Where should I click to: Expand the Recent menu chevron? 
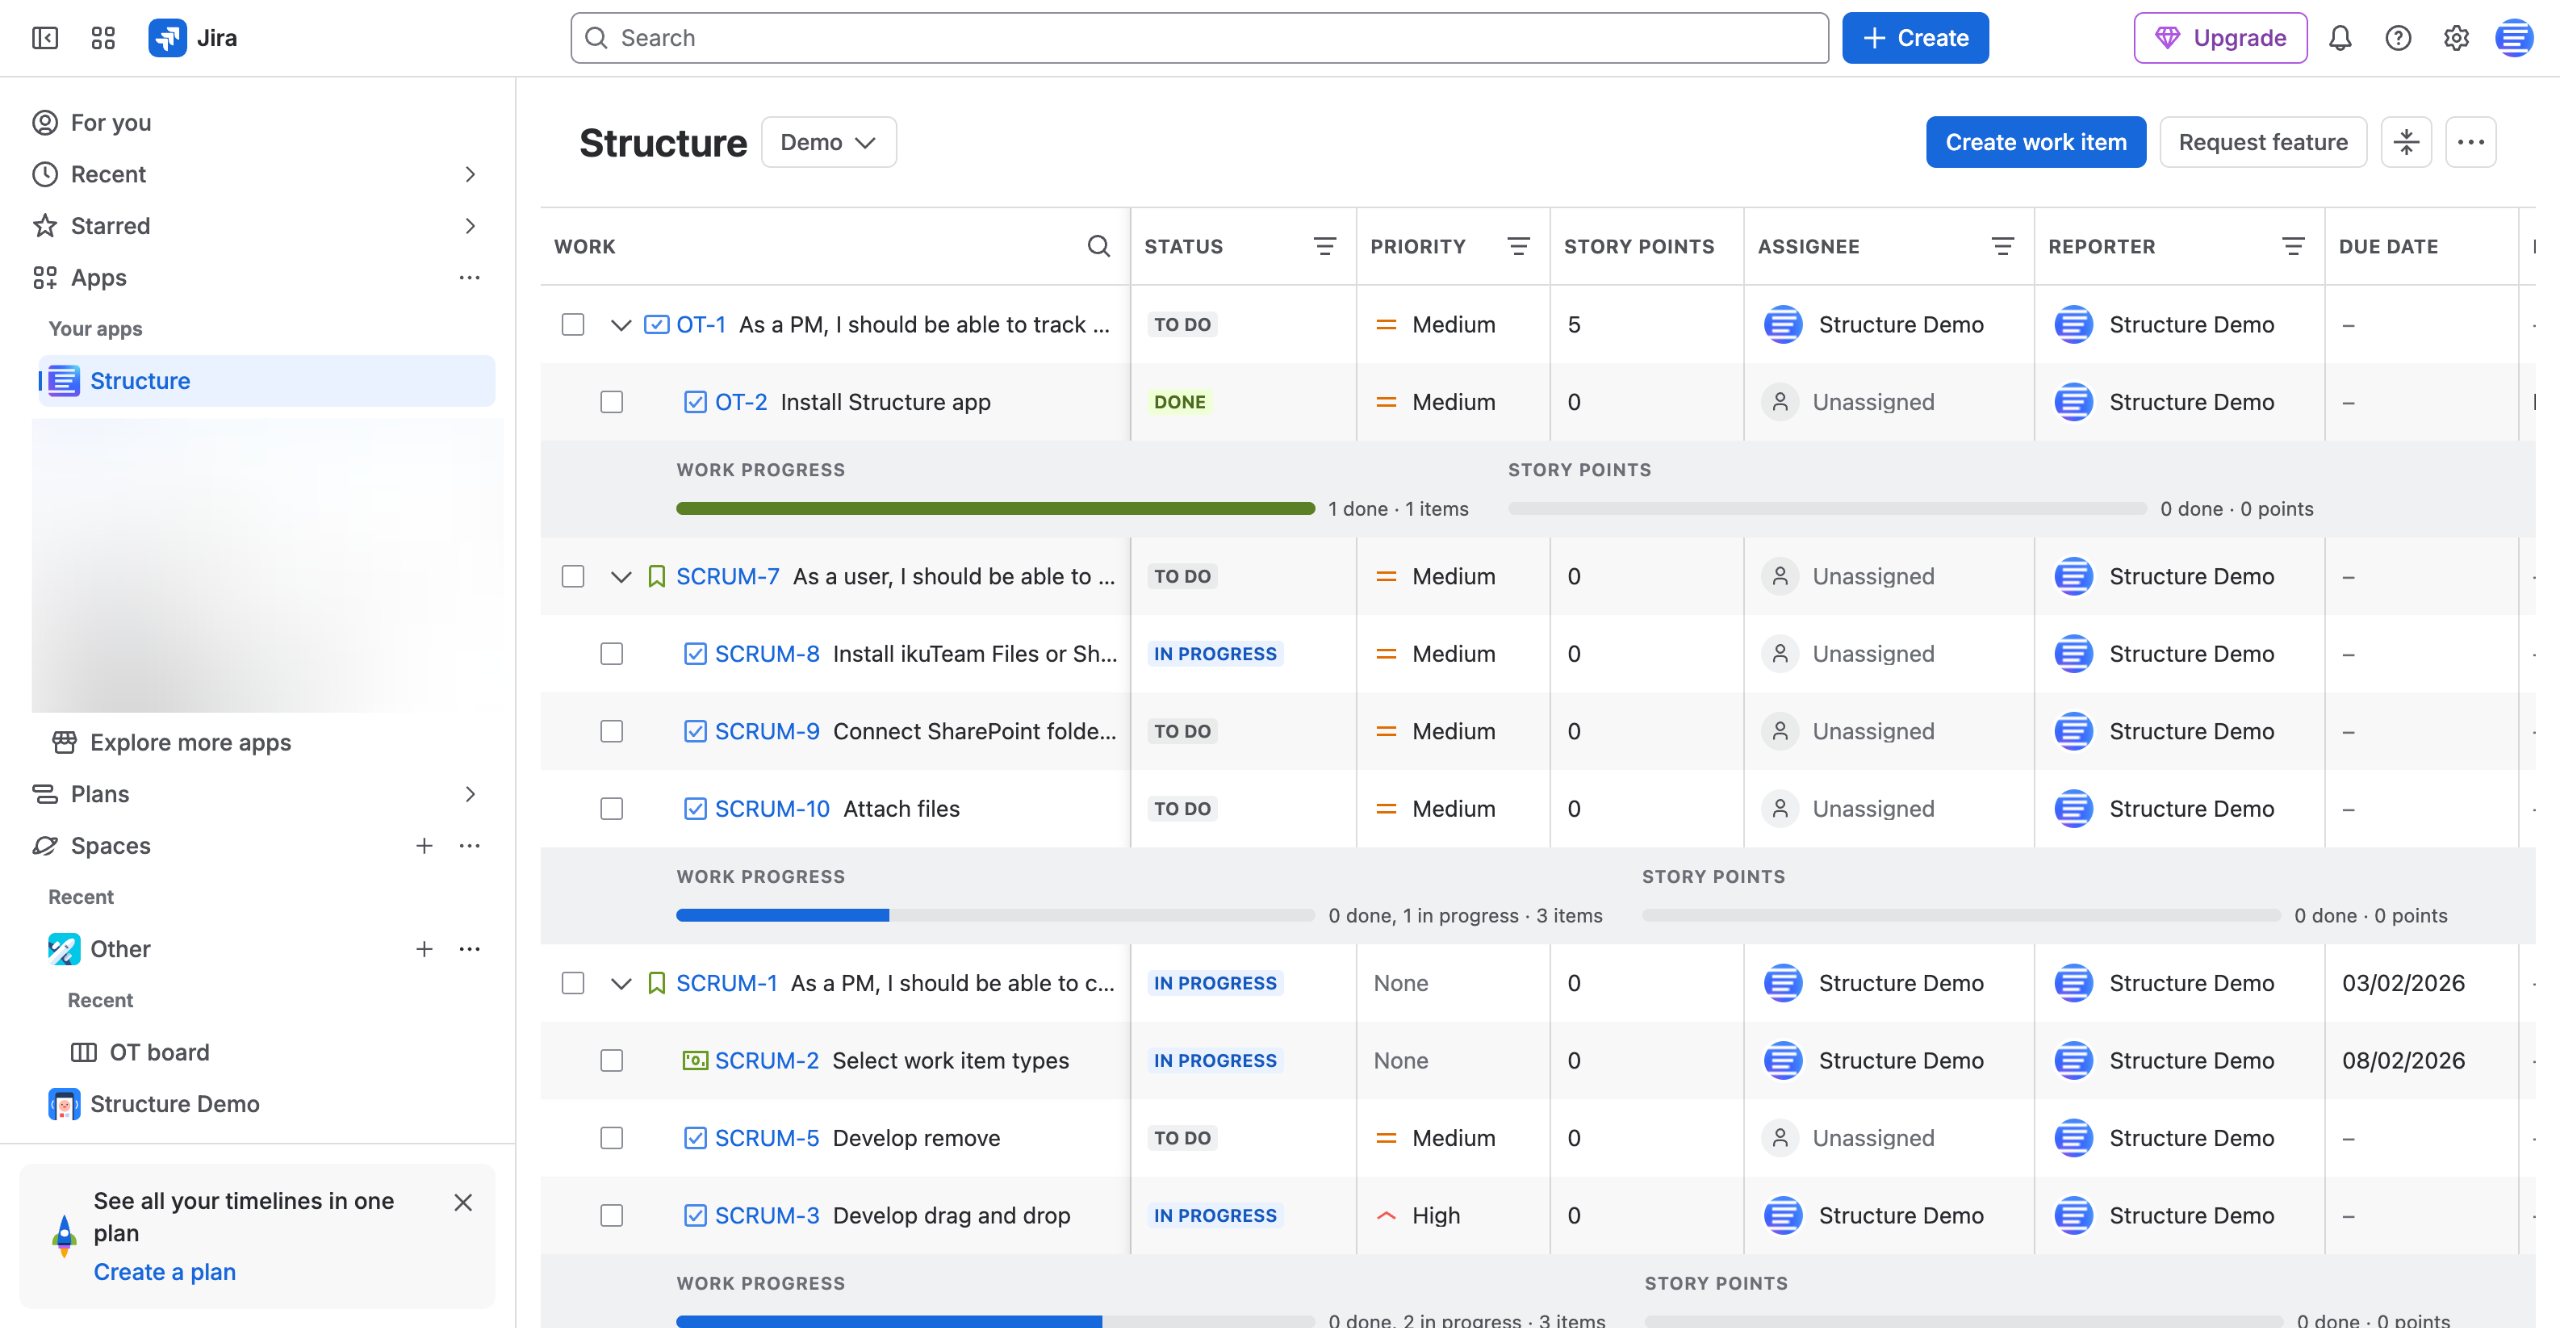coord(470,174)
